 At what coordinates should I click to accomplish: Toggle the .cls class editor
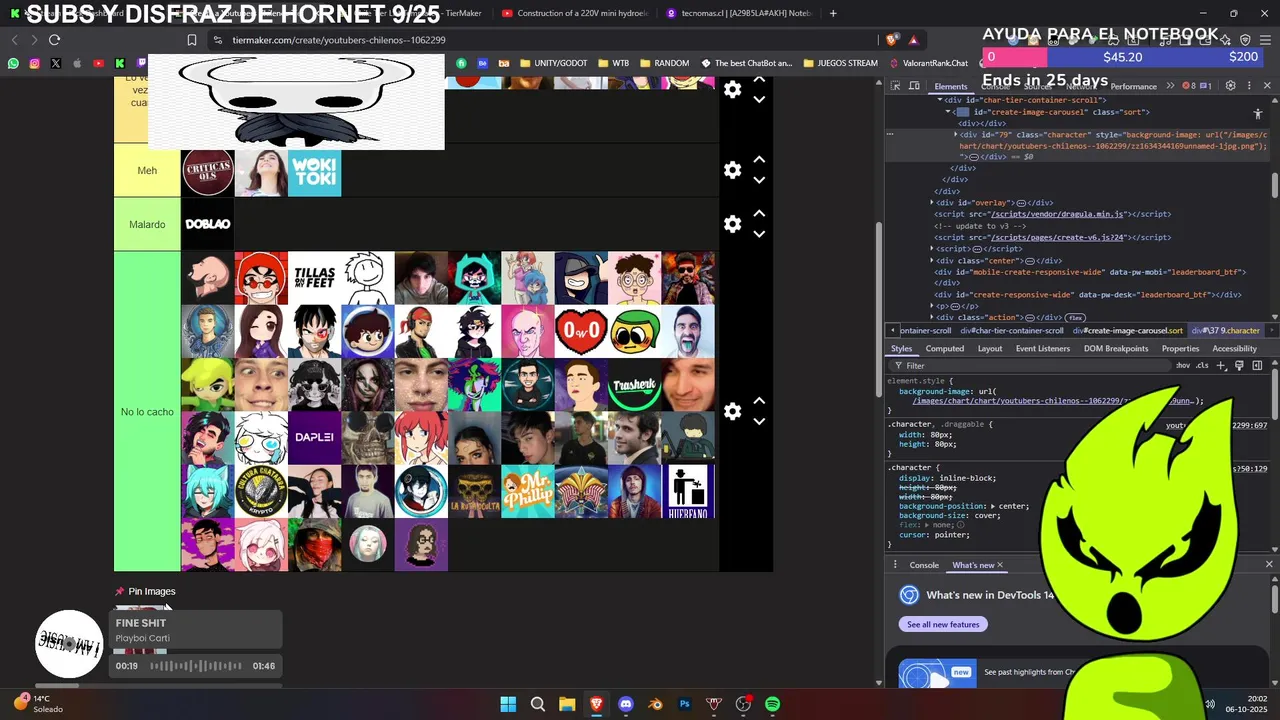(1203, 366)
